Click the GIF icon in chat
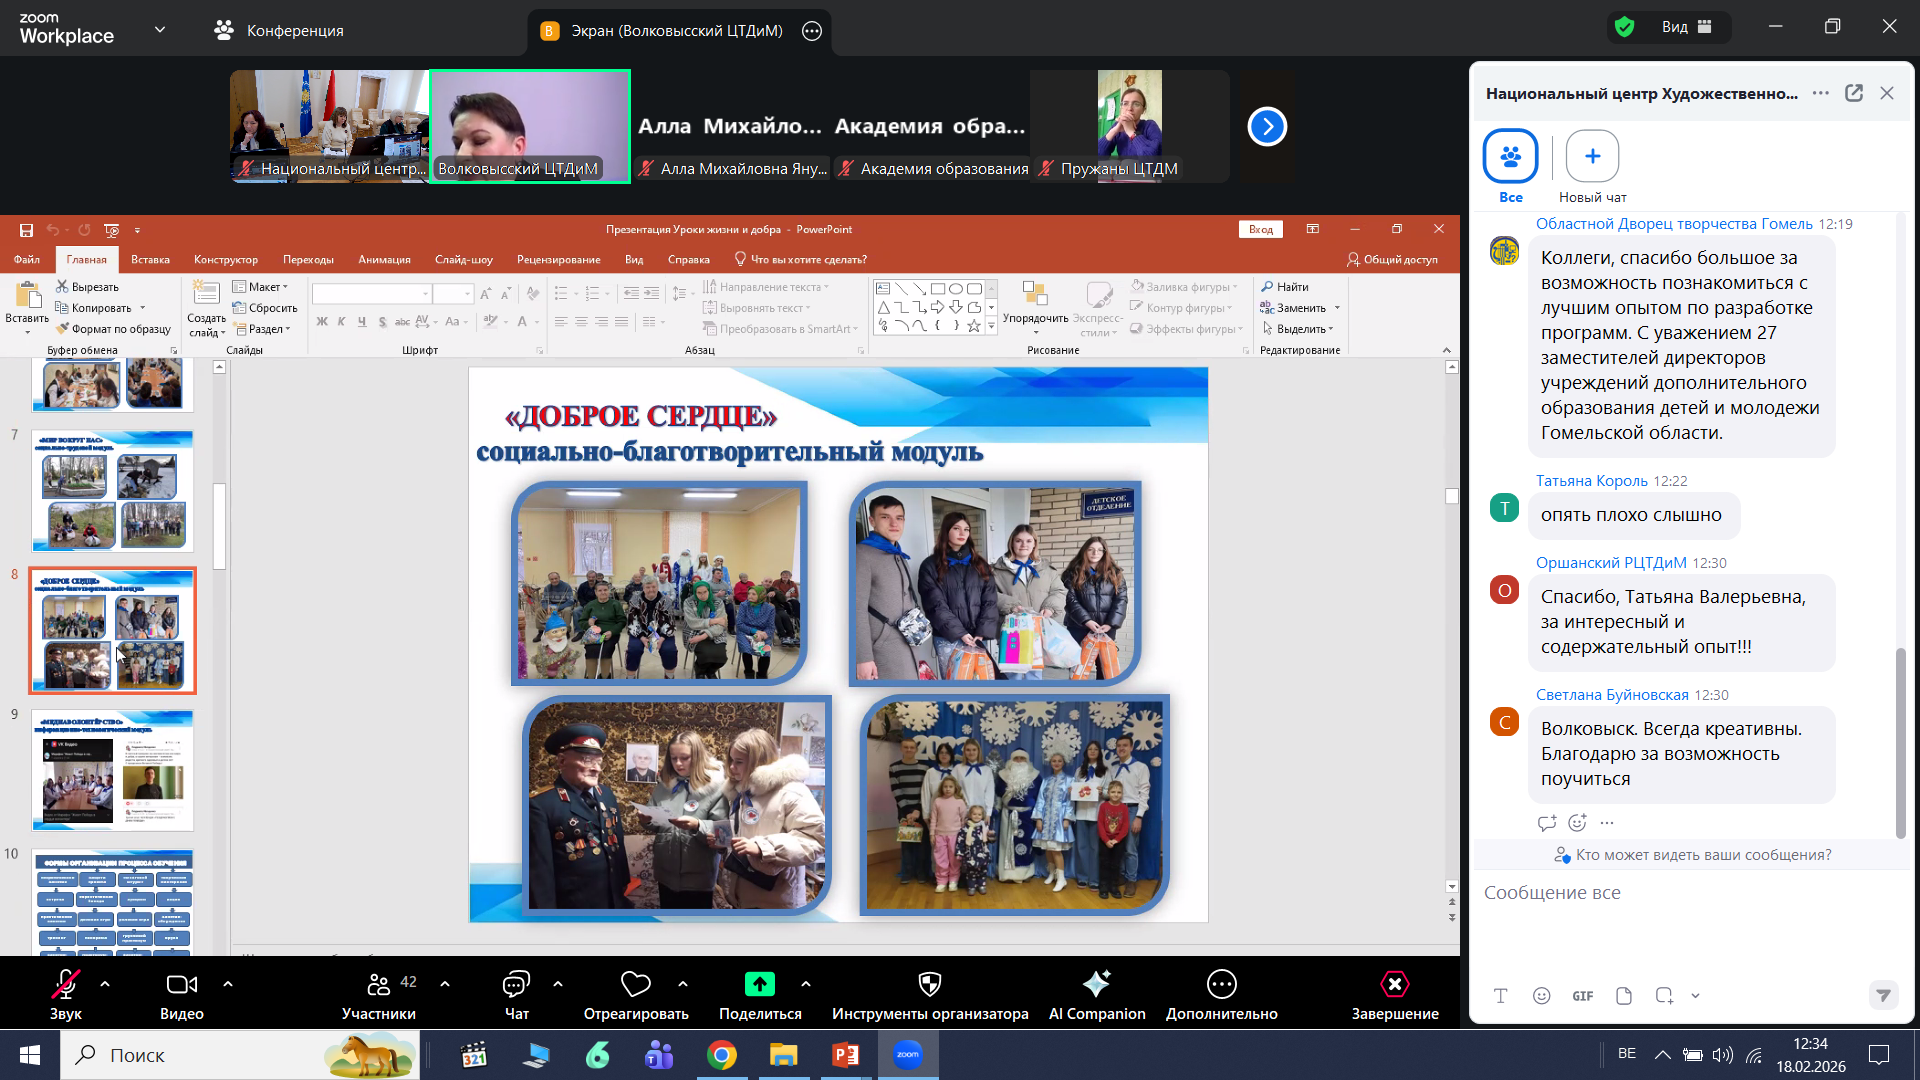This screenshot has width=1920, height=1080. coord(1582,996)
